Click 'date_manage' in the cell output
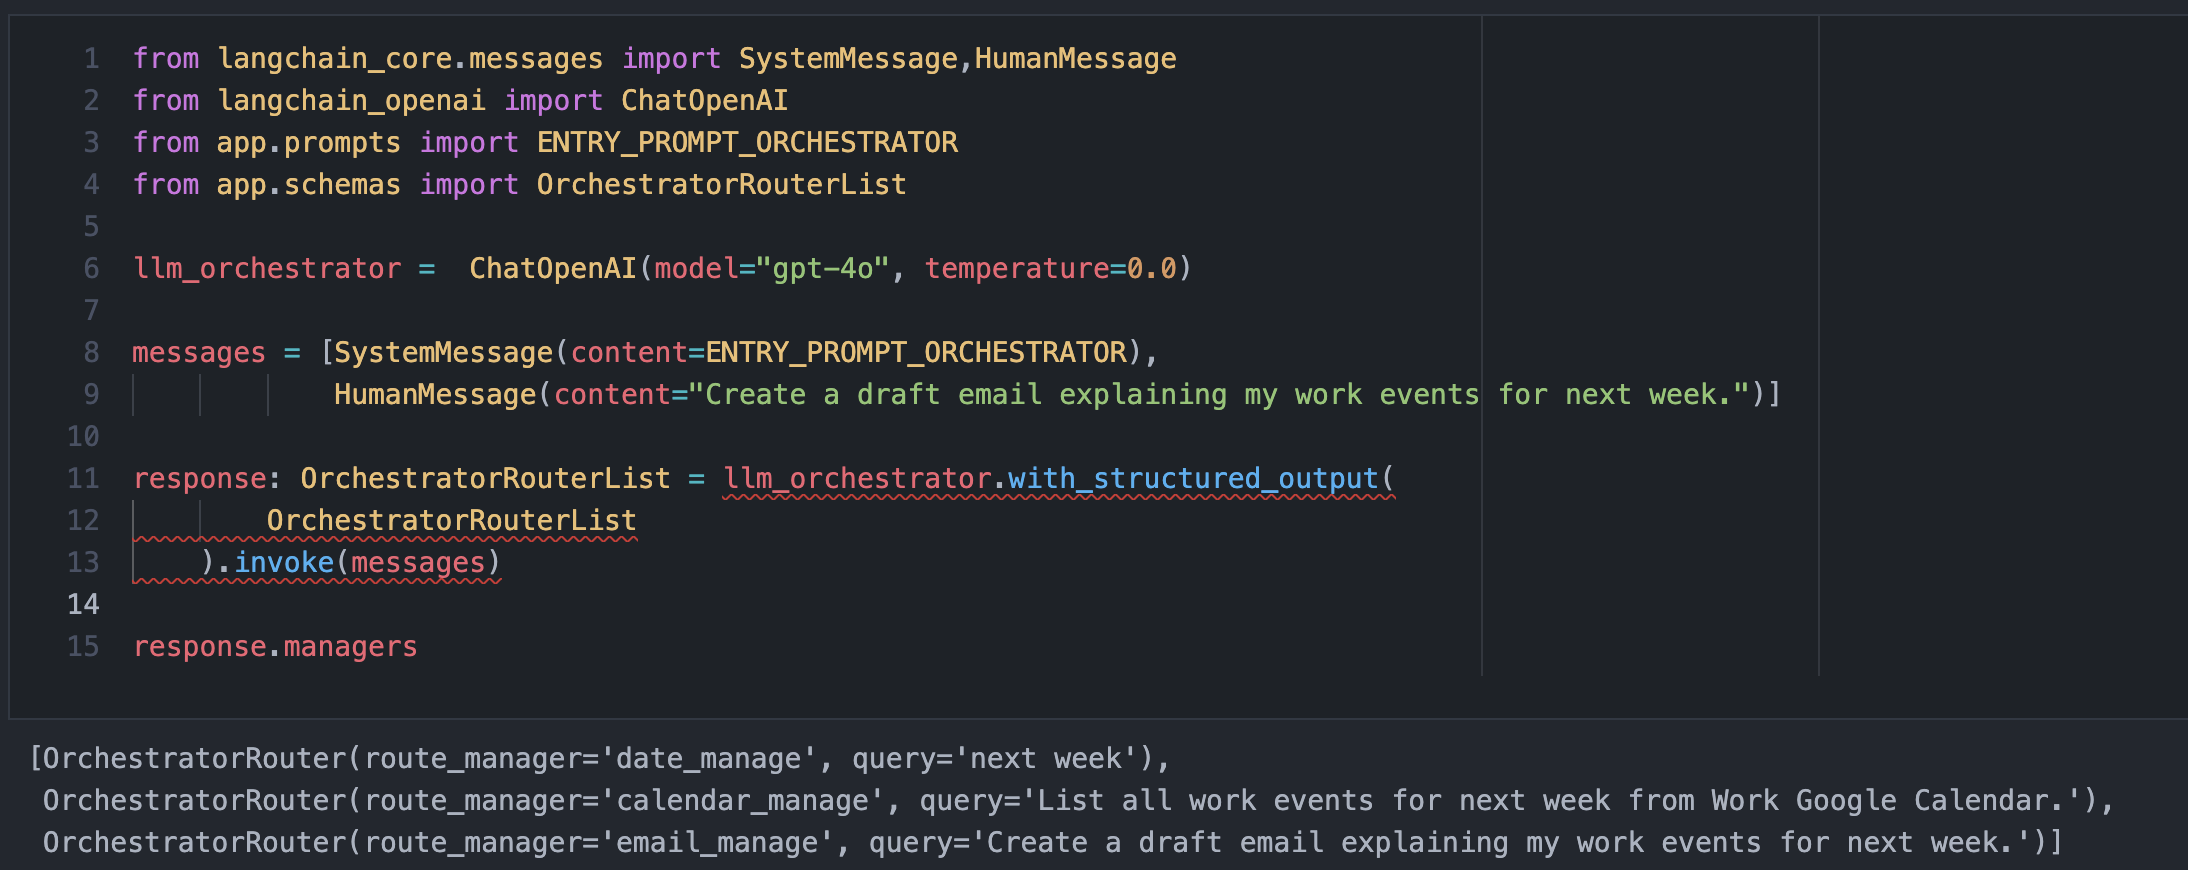 coord(708,759)
